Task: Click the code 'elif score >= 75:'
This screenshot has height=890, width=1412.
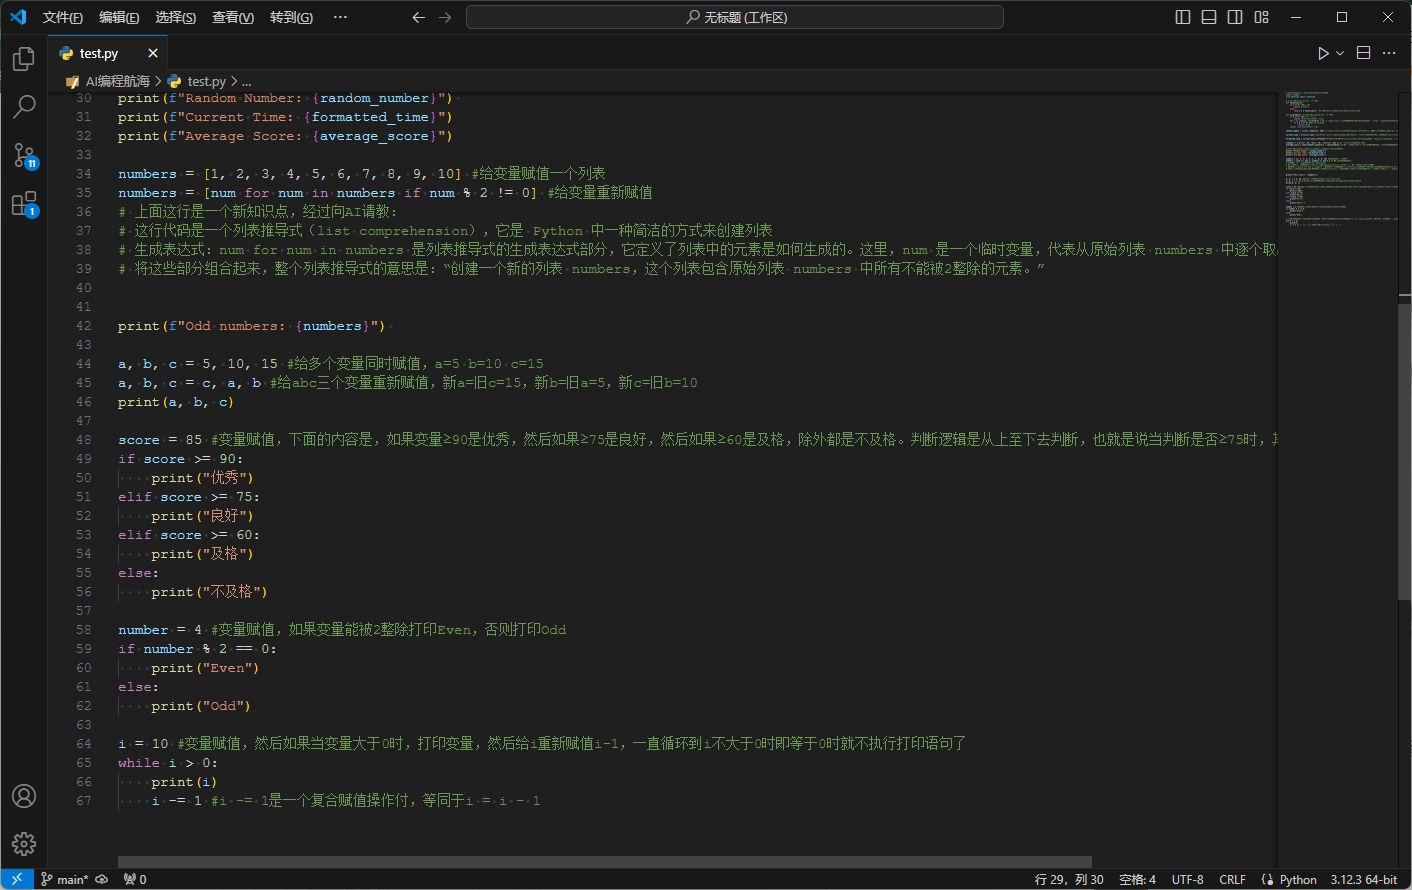Action: pos(189,497)
